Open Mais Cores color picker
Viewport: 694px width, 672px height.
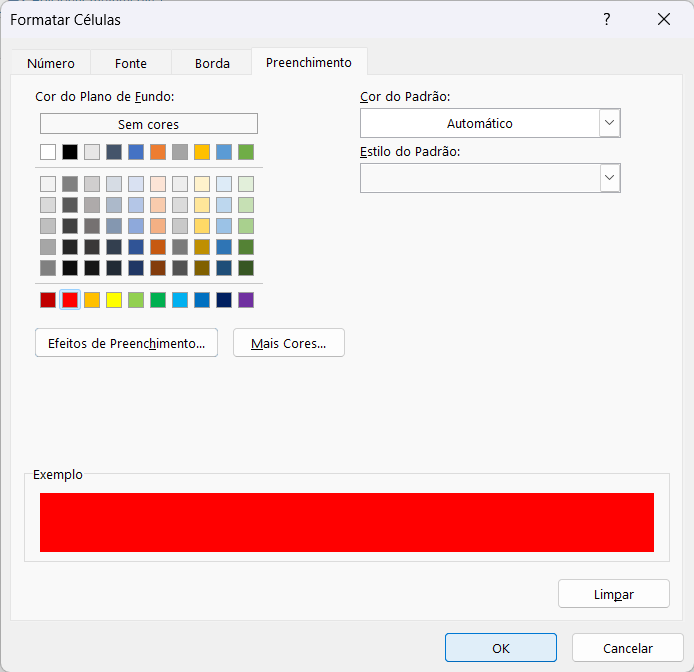(289, 343)
